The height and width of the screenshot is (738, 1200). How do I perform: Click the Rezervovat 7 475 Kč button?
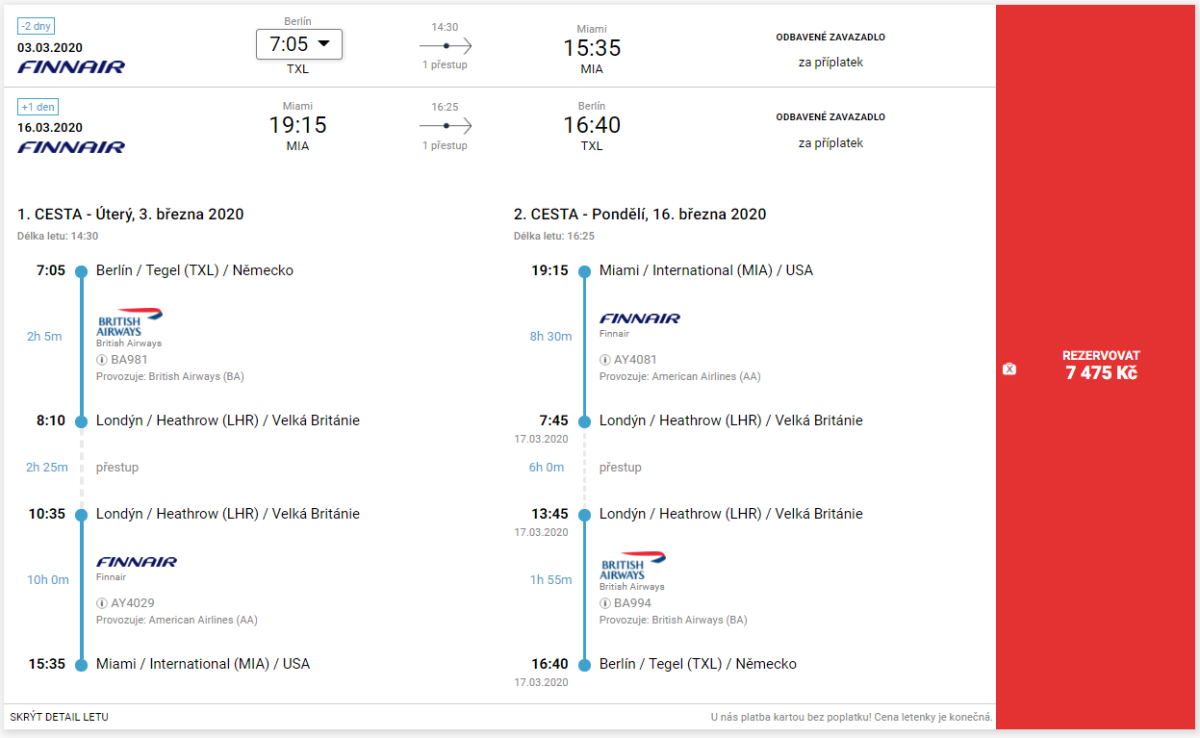(1098, 366)
